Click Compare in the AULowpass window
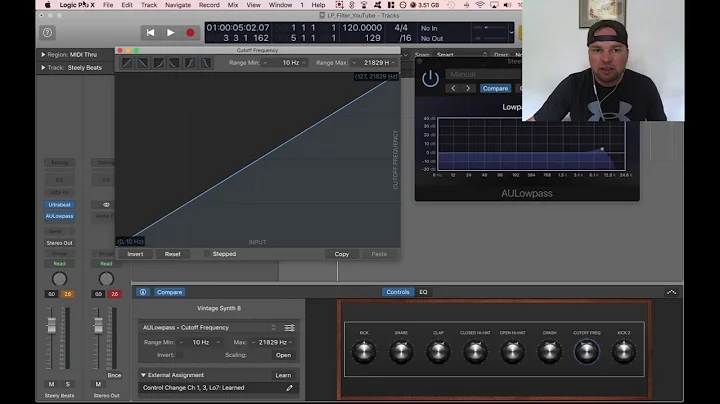Viewport: 720px width, 404px height. (495, 89)
